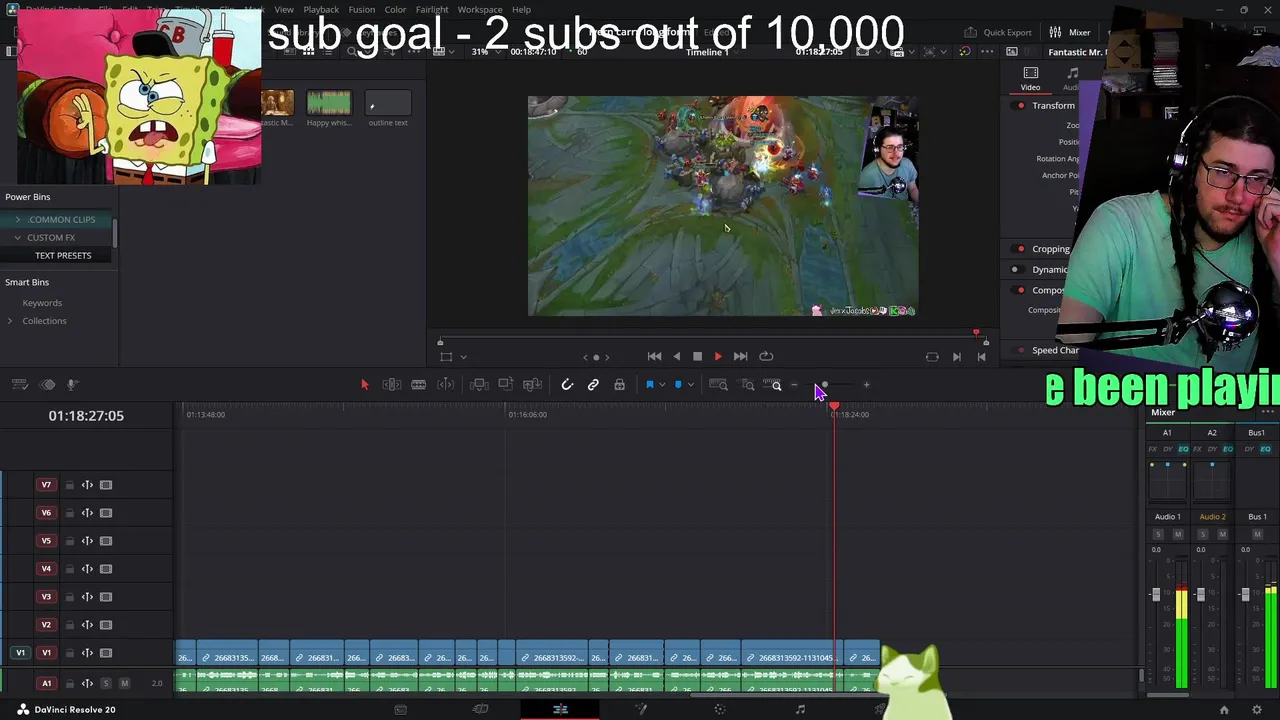Click the Insert Clip toolbar icon
1280x720 pixels.
[x=479, y=385]
